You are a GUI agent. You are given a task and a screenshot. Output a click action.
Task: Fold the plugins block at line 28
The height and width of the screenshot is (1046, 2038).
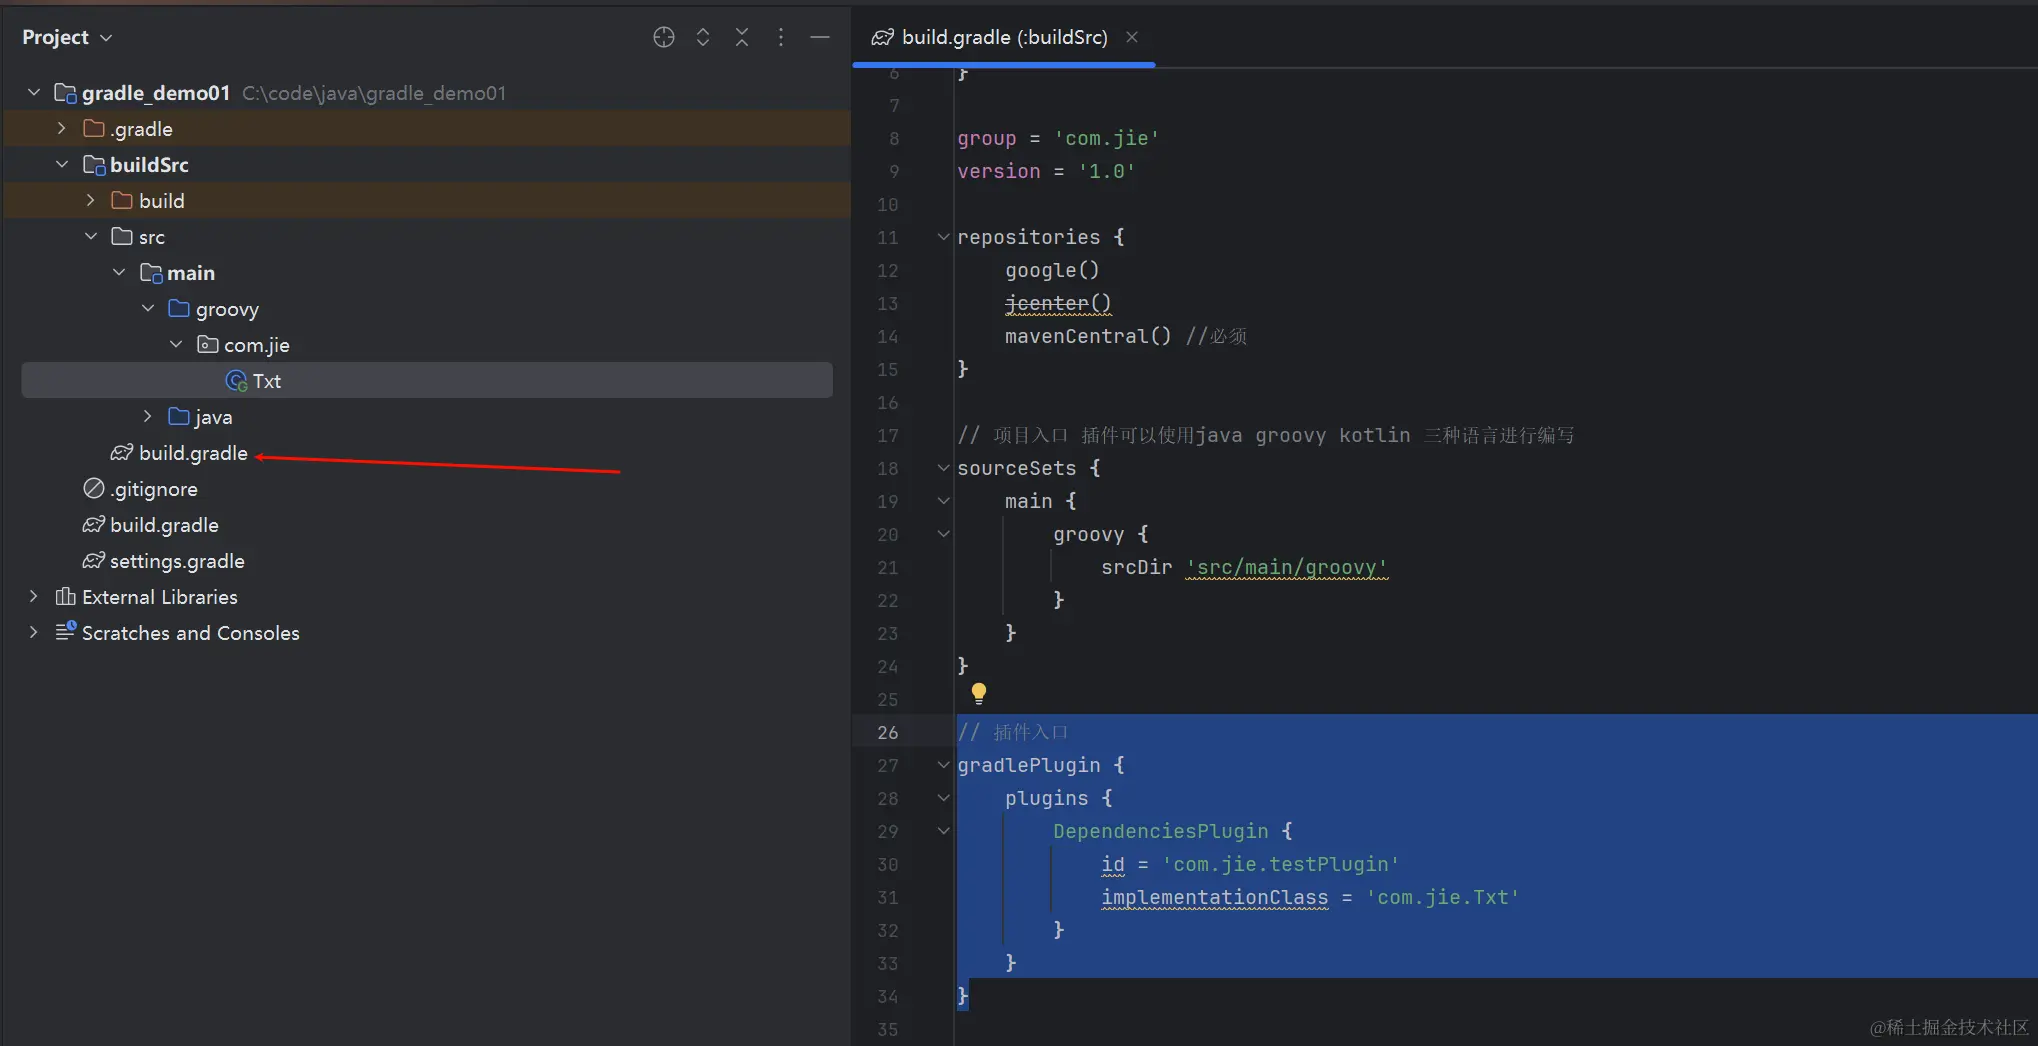tap(943, 798)
